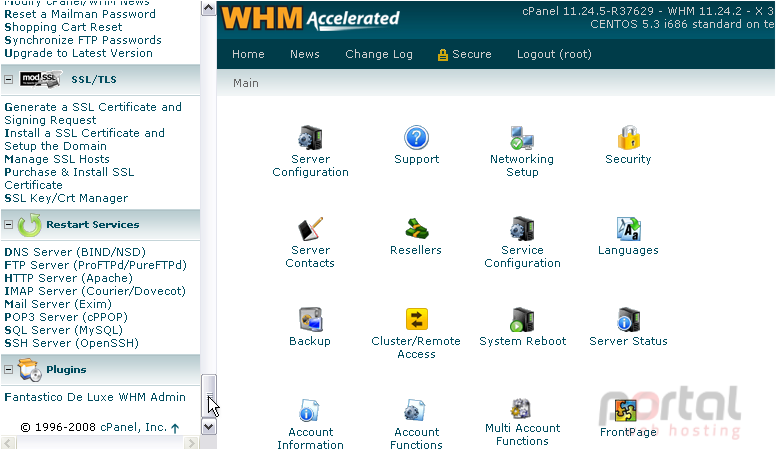
Task: Click the sidebar scroll up arrow
Action: click(x=209, y=8)
